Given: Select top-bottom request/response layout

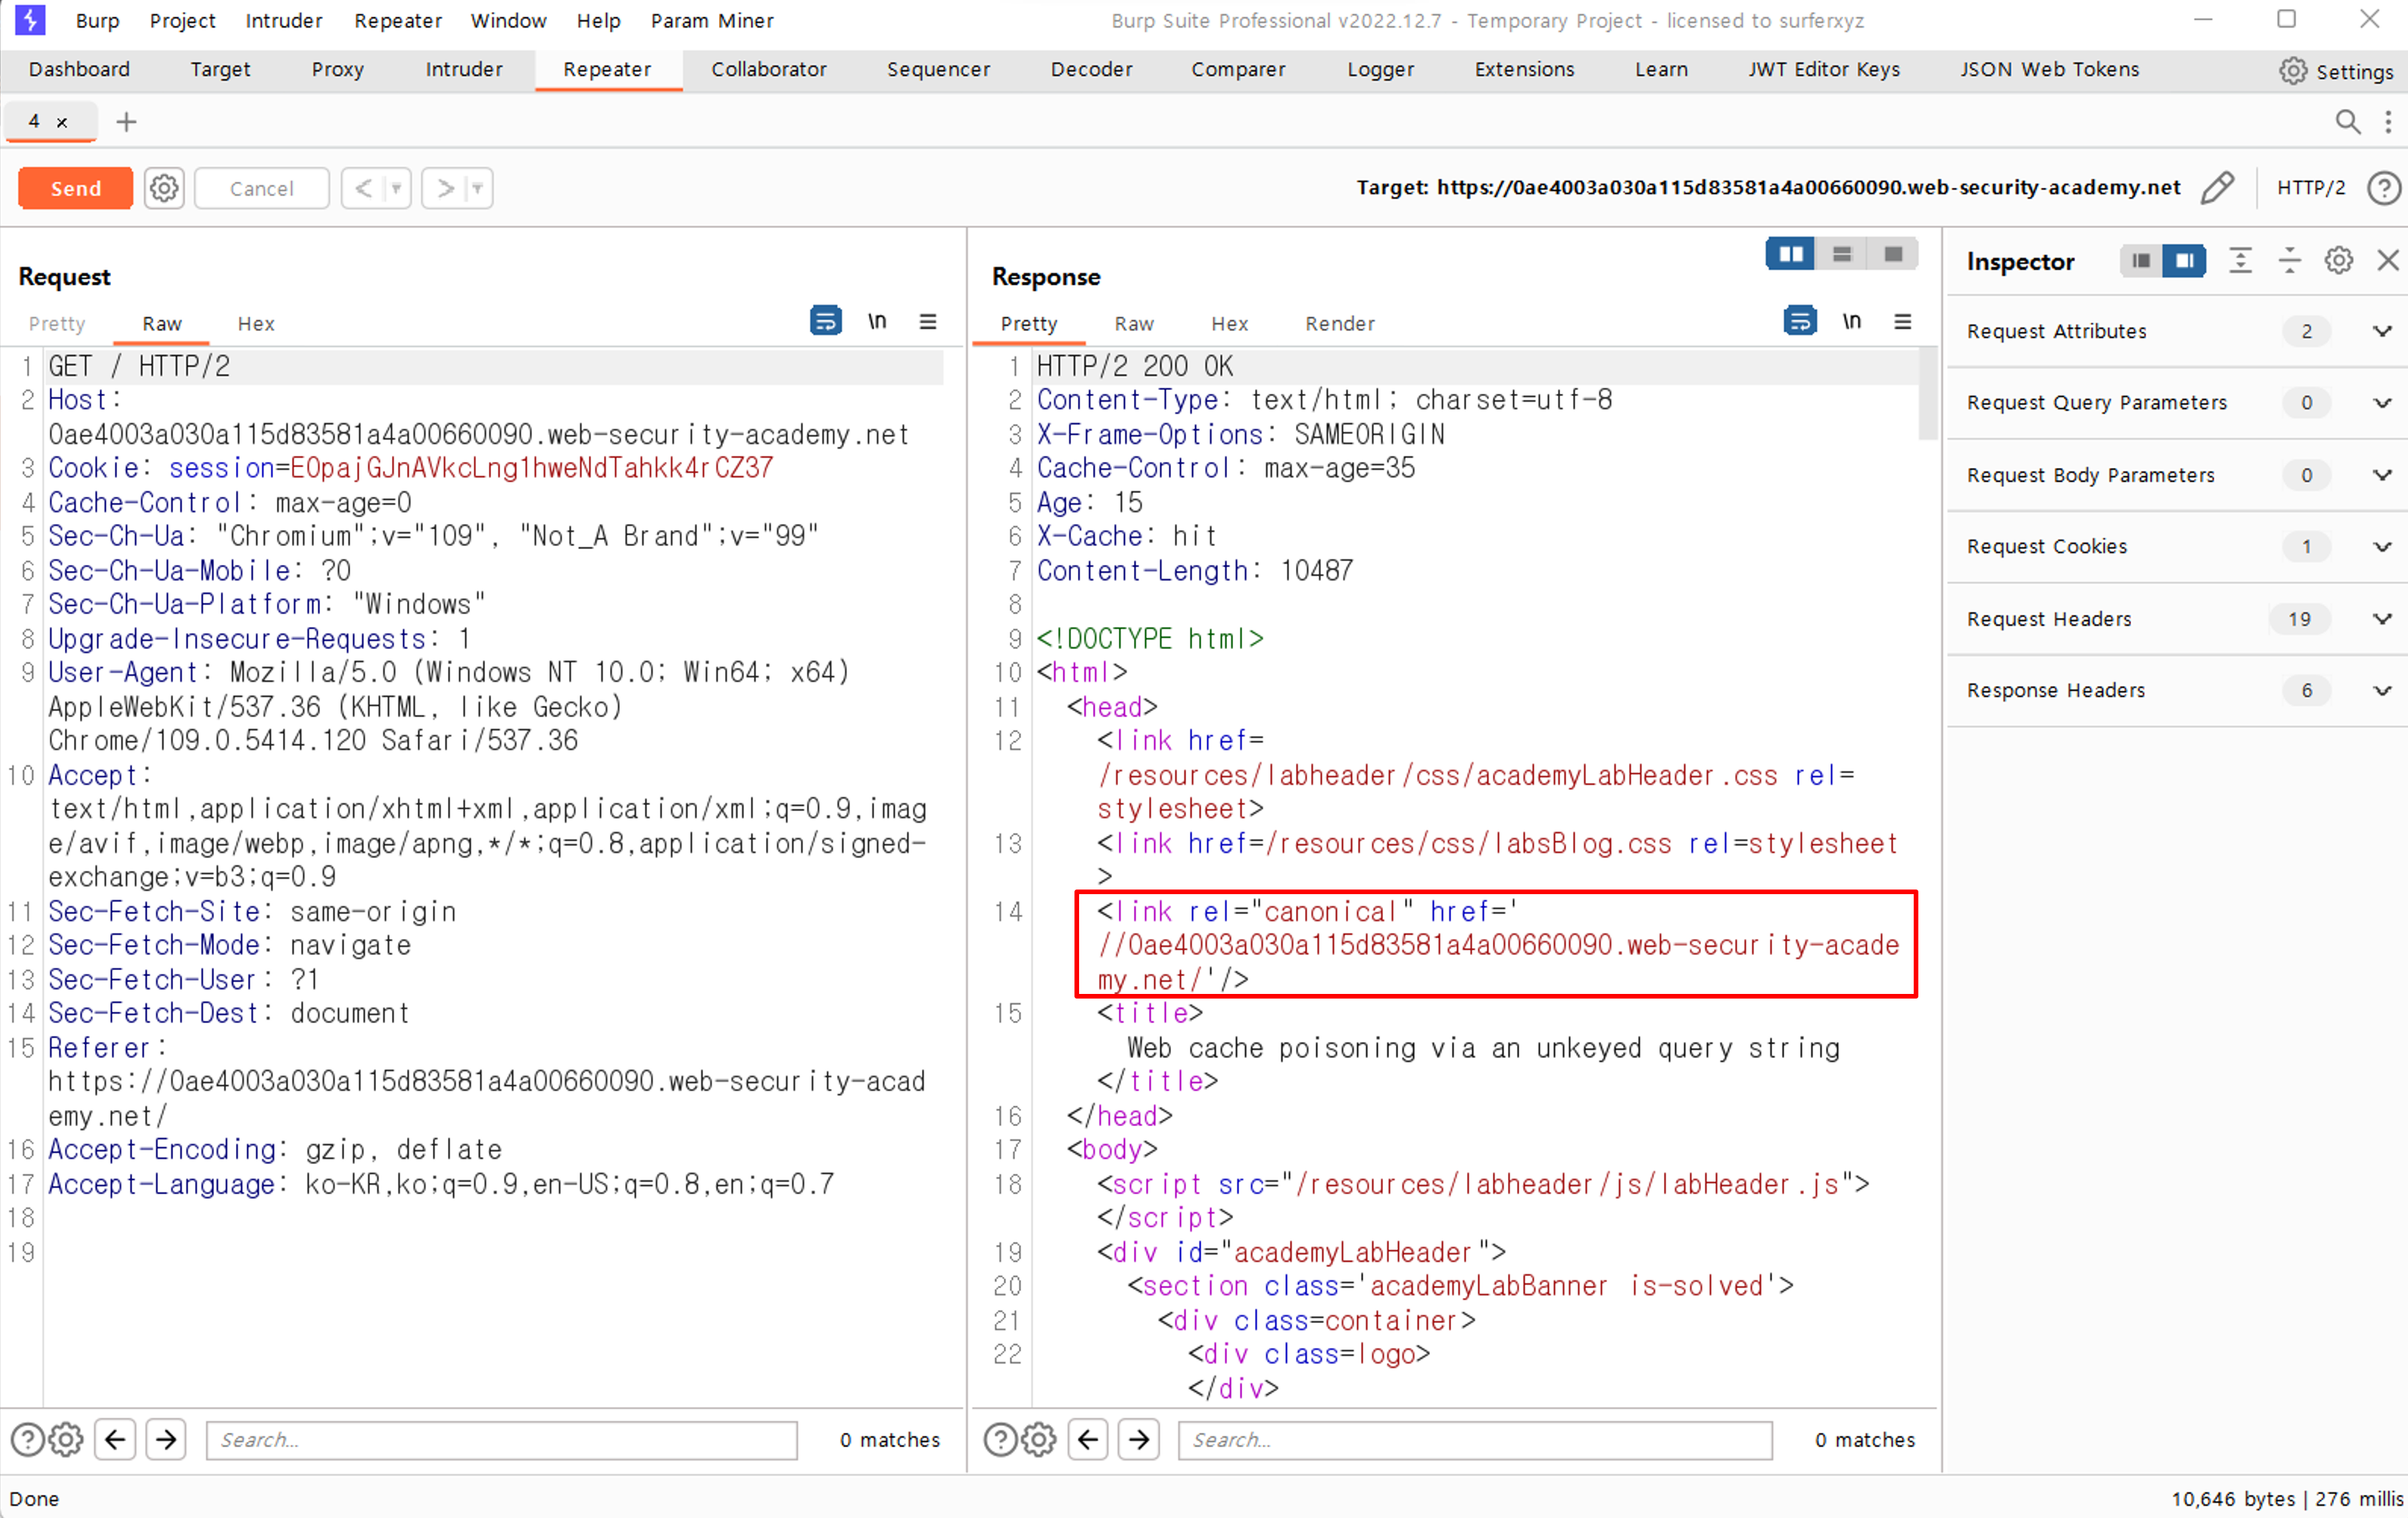Looking at the screenshot, I should 1842,254.
